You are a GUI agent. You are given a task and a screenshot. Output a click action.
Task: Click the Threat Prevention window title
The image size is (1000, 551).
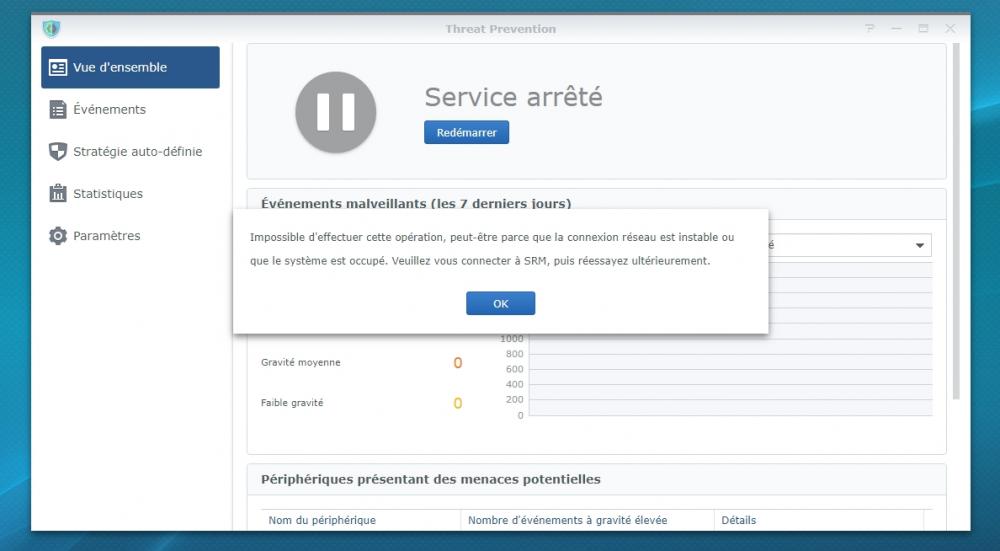click(x=501, y=29)
